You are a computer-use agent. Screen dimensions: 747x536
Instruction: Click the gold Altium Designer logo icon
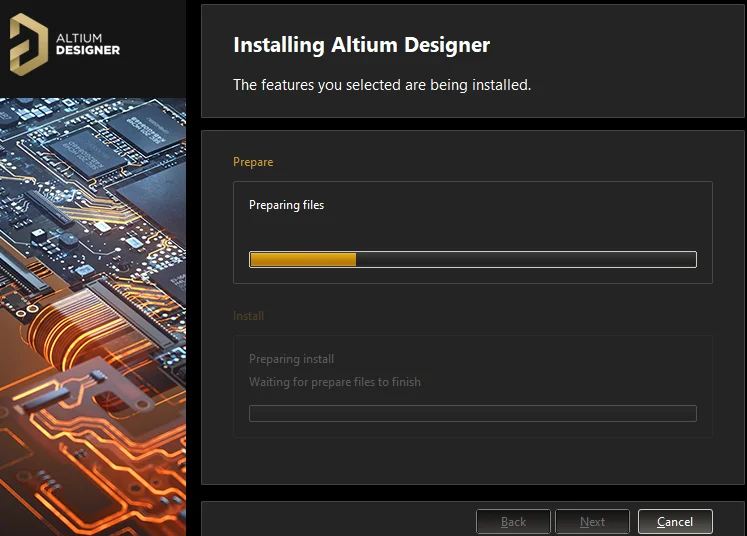[29, 44]
